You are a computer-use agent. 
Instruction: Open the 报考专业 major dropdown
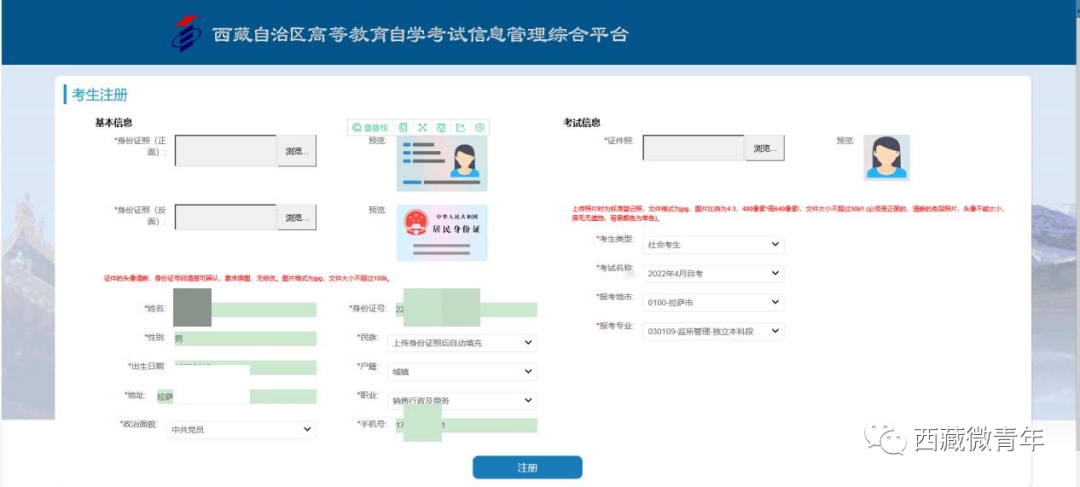(713, 331)
